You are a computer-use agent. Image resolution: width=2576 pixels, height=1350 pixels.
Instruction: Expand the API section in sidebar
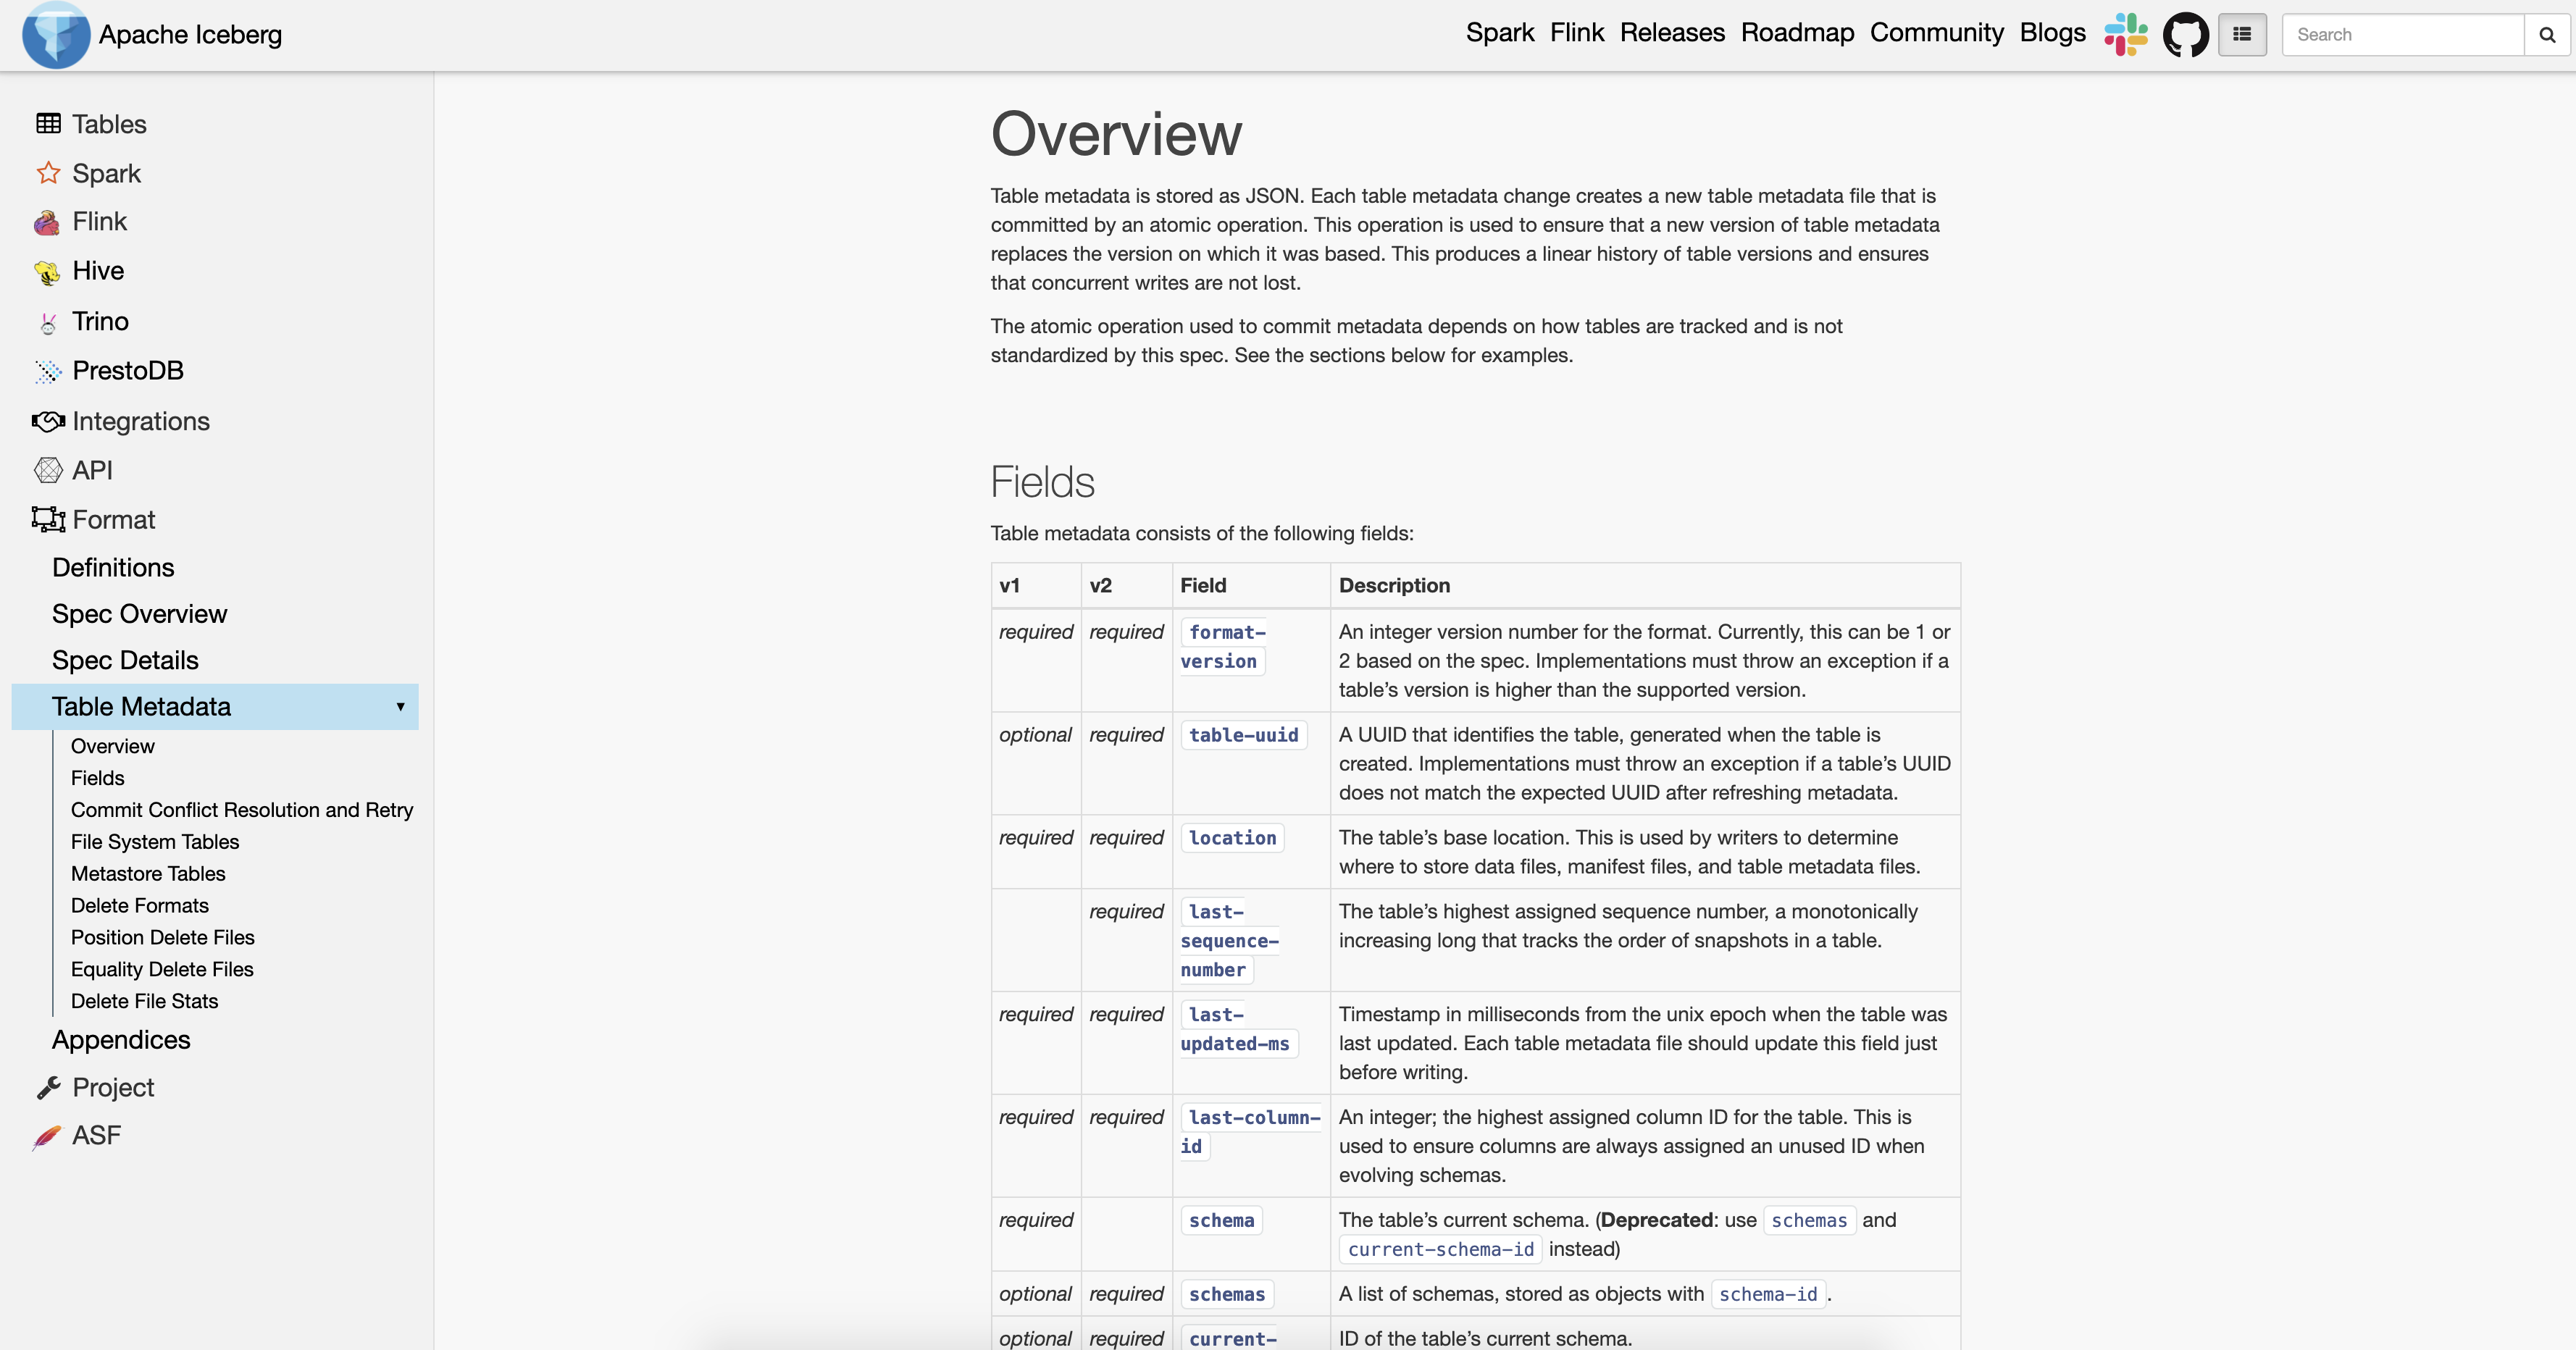(x=92, y=470)
